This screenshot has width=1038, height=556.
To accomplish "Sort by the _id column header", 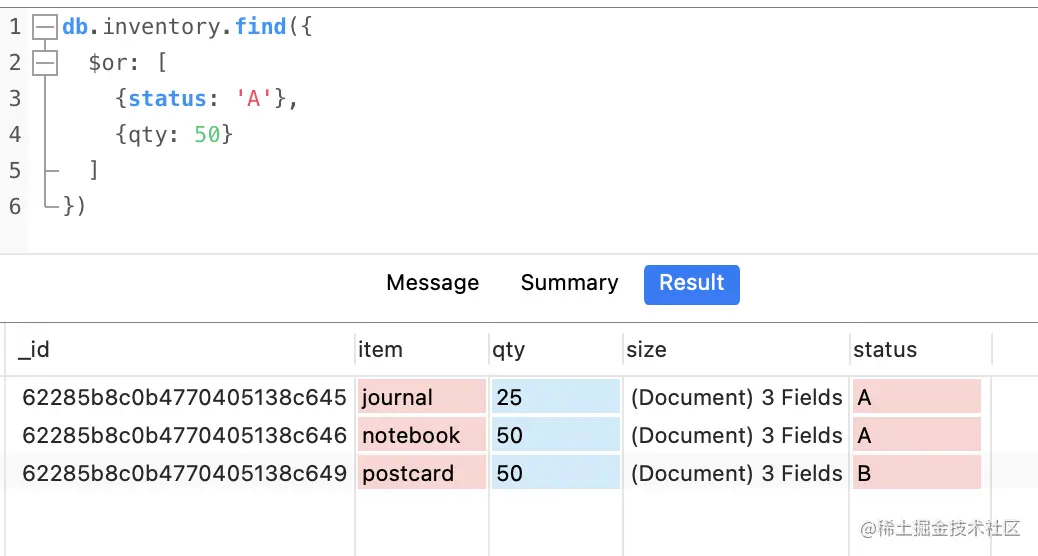I will click(34, 349).
